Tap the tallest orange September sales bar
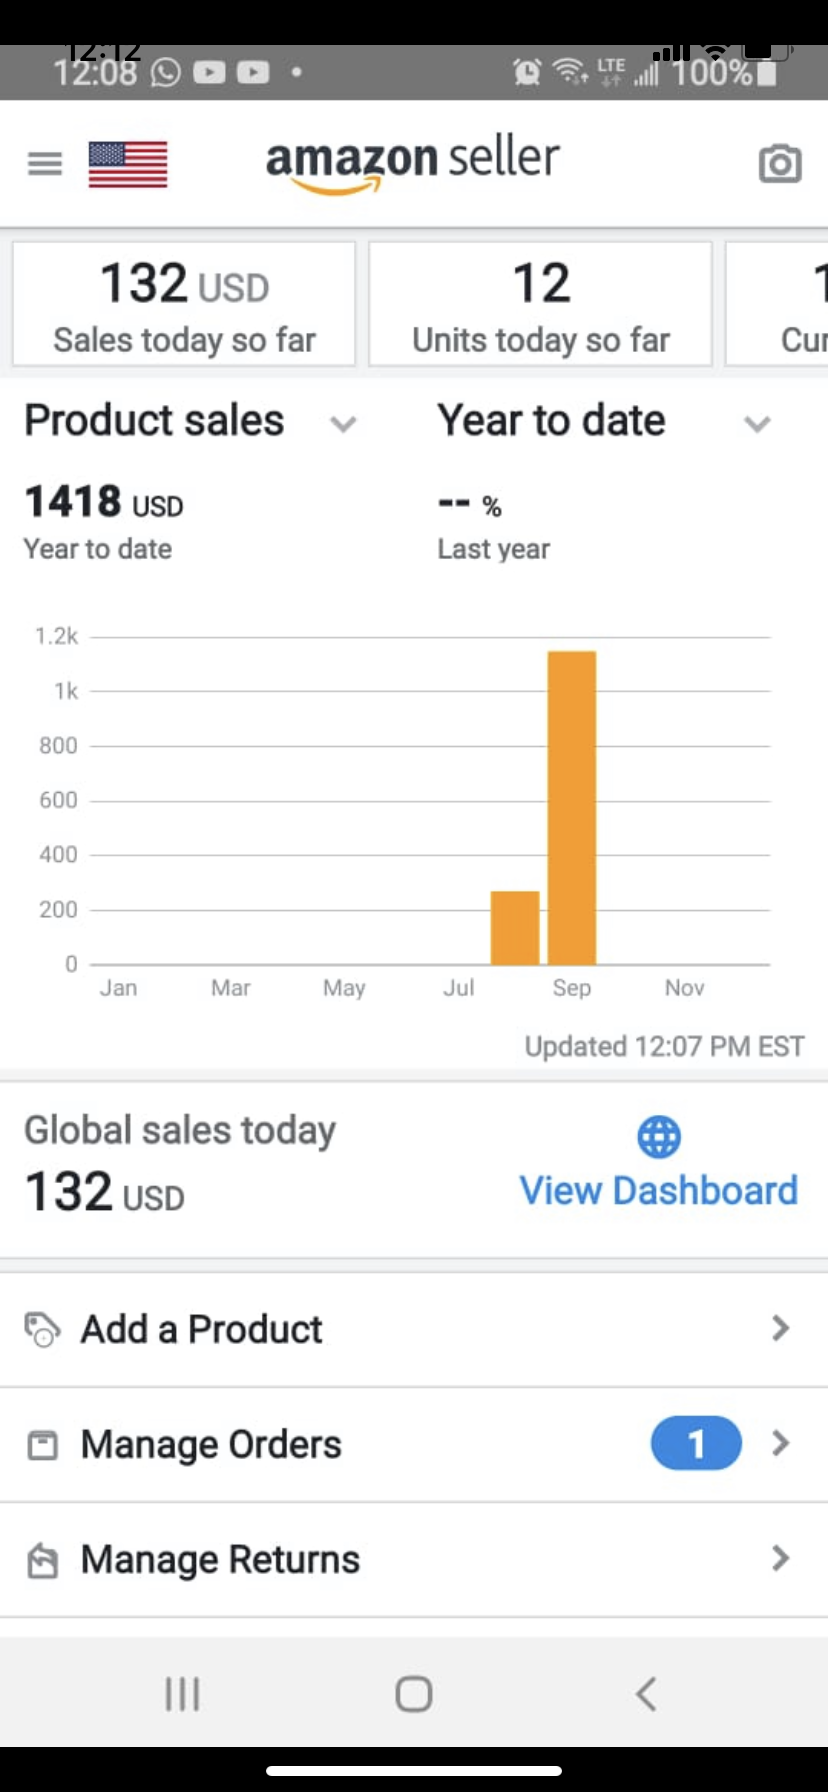Image resolution: width=828 pixels, height=1792 pixels. click(x=572, y=806)
